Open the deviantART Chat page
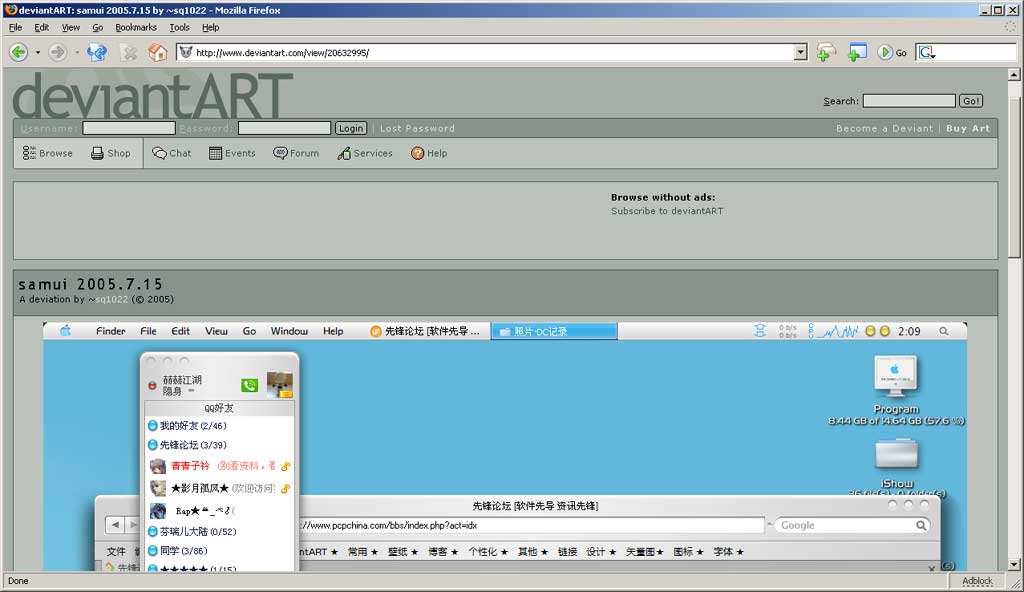The width and height of the screenshot is (1024, 592). [x=172, y=153]
